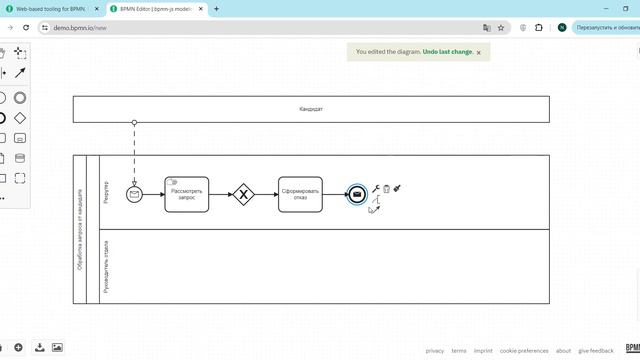
Task: Delete selected end event via trash icon
Action: click(386, 189)
